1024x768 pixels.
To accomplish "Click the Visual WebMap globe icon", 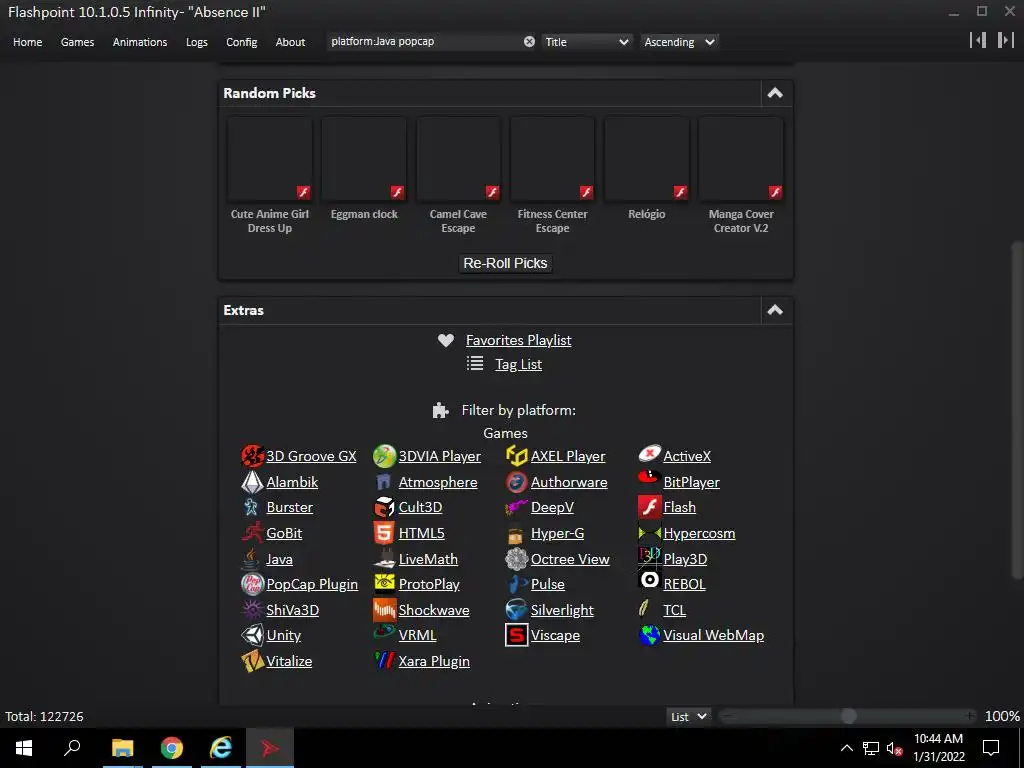I will [649, 635].
